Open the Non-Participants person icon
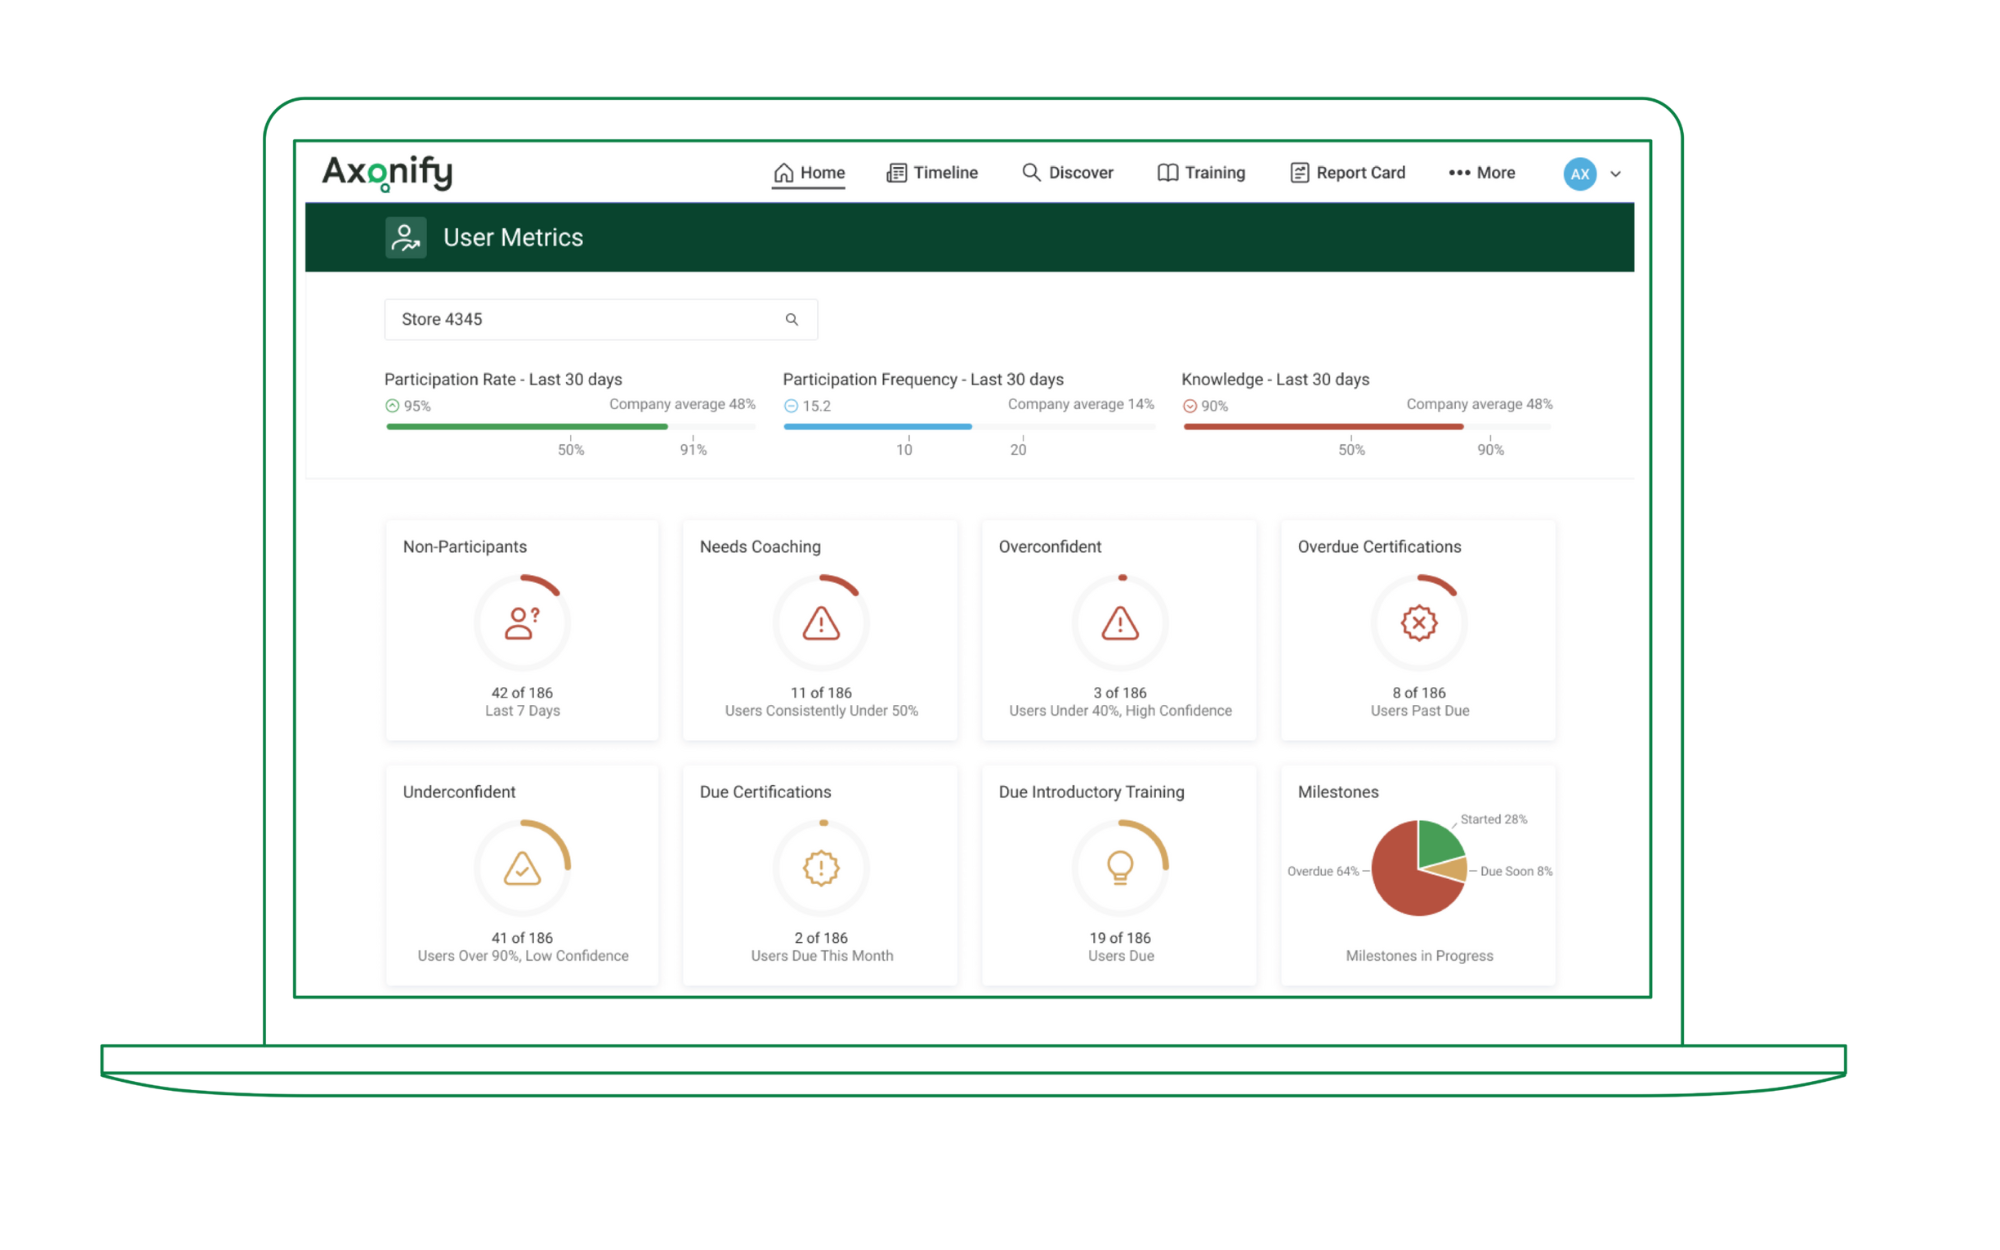This screenshot has width=2000, height=1250. [522, 623]
